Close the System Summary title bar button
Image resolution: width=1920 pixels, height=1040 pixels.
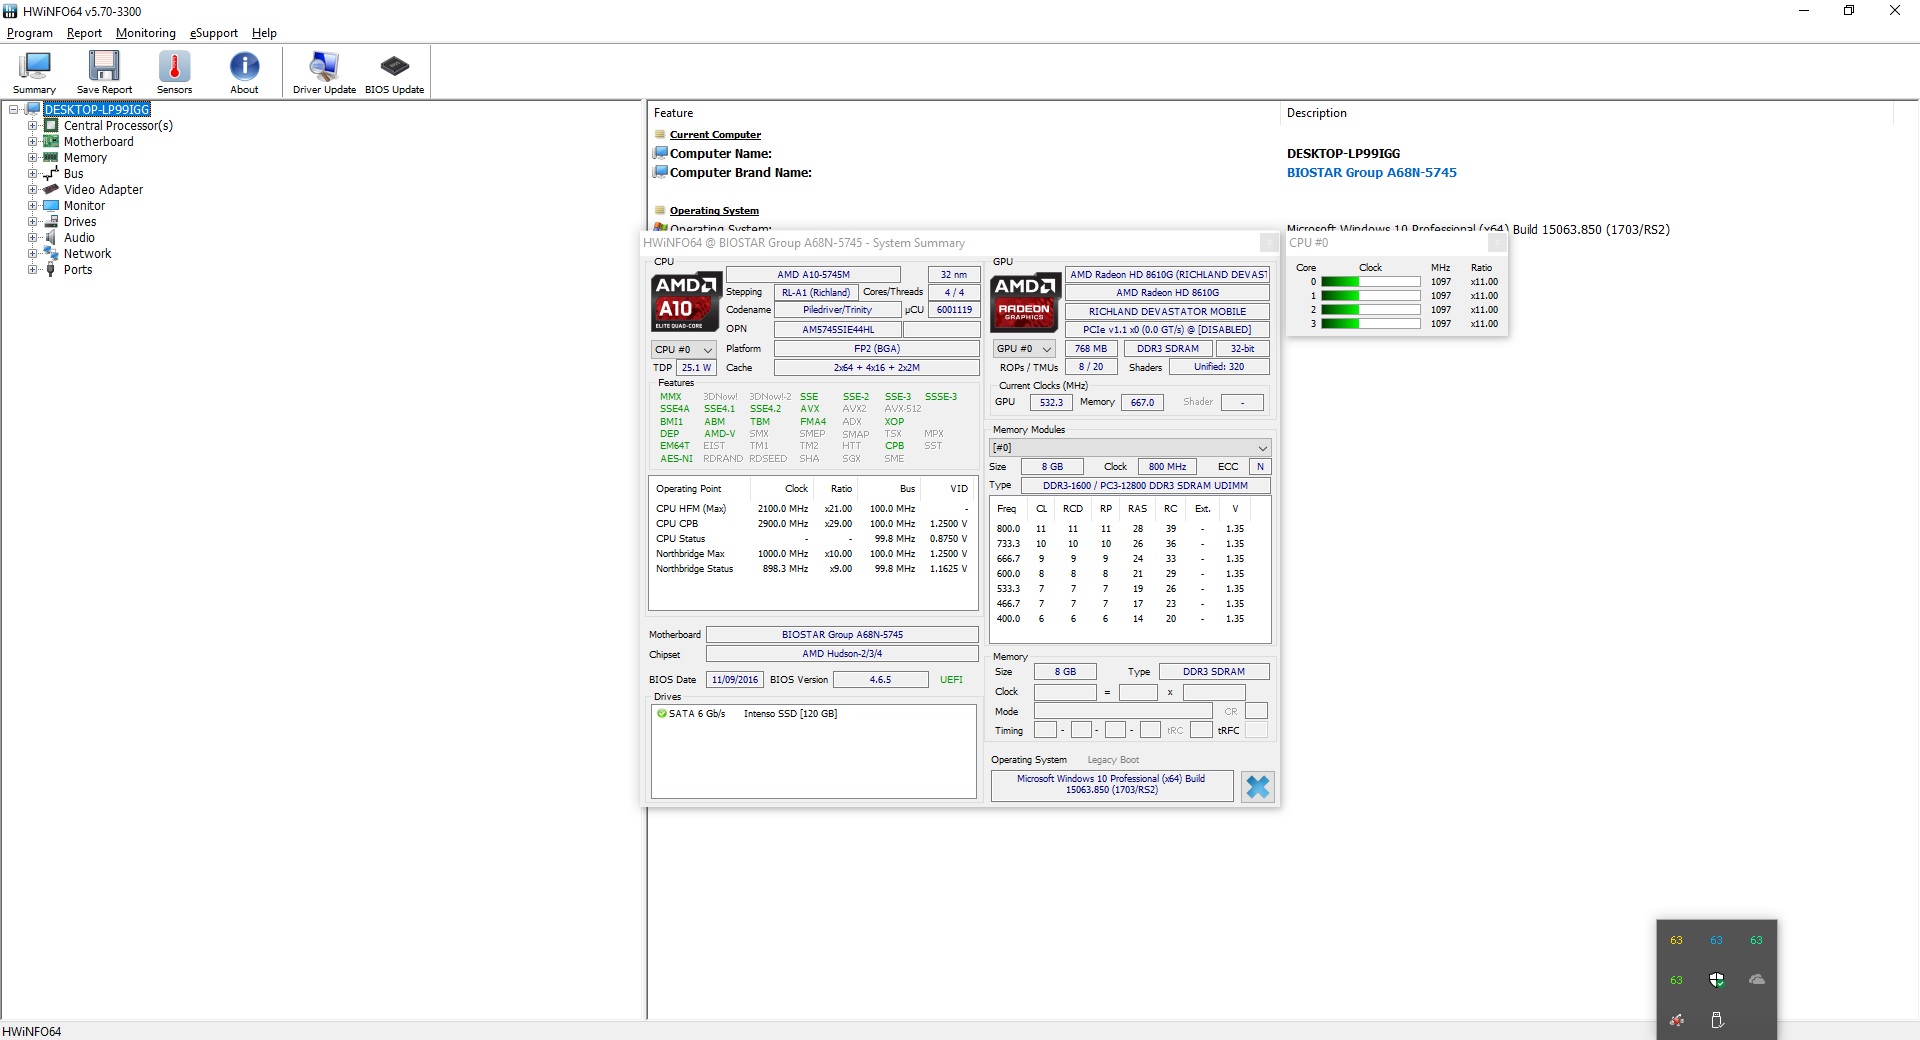pos(1269,243)
